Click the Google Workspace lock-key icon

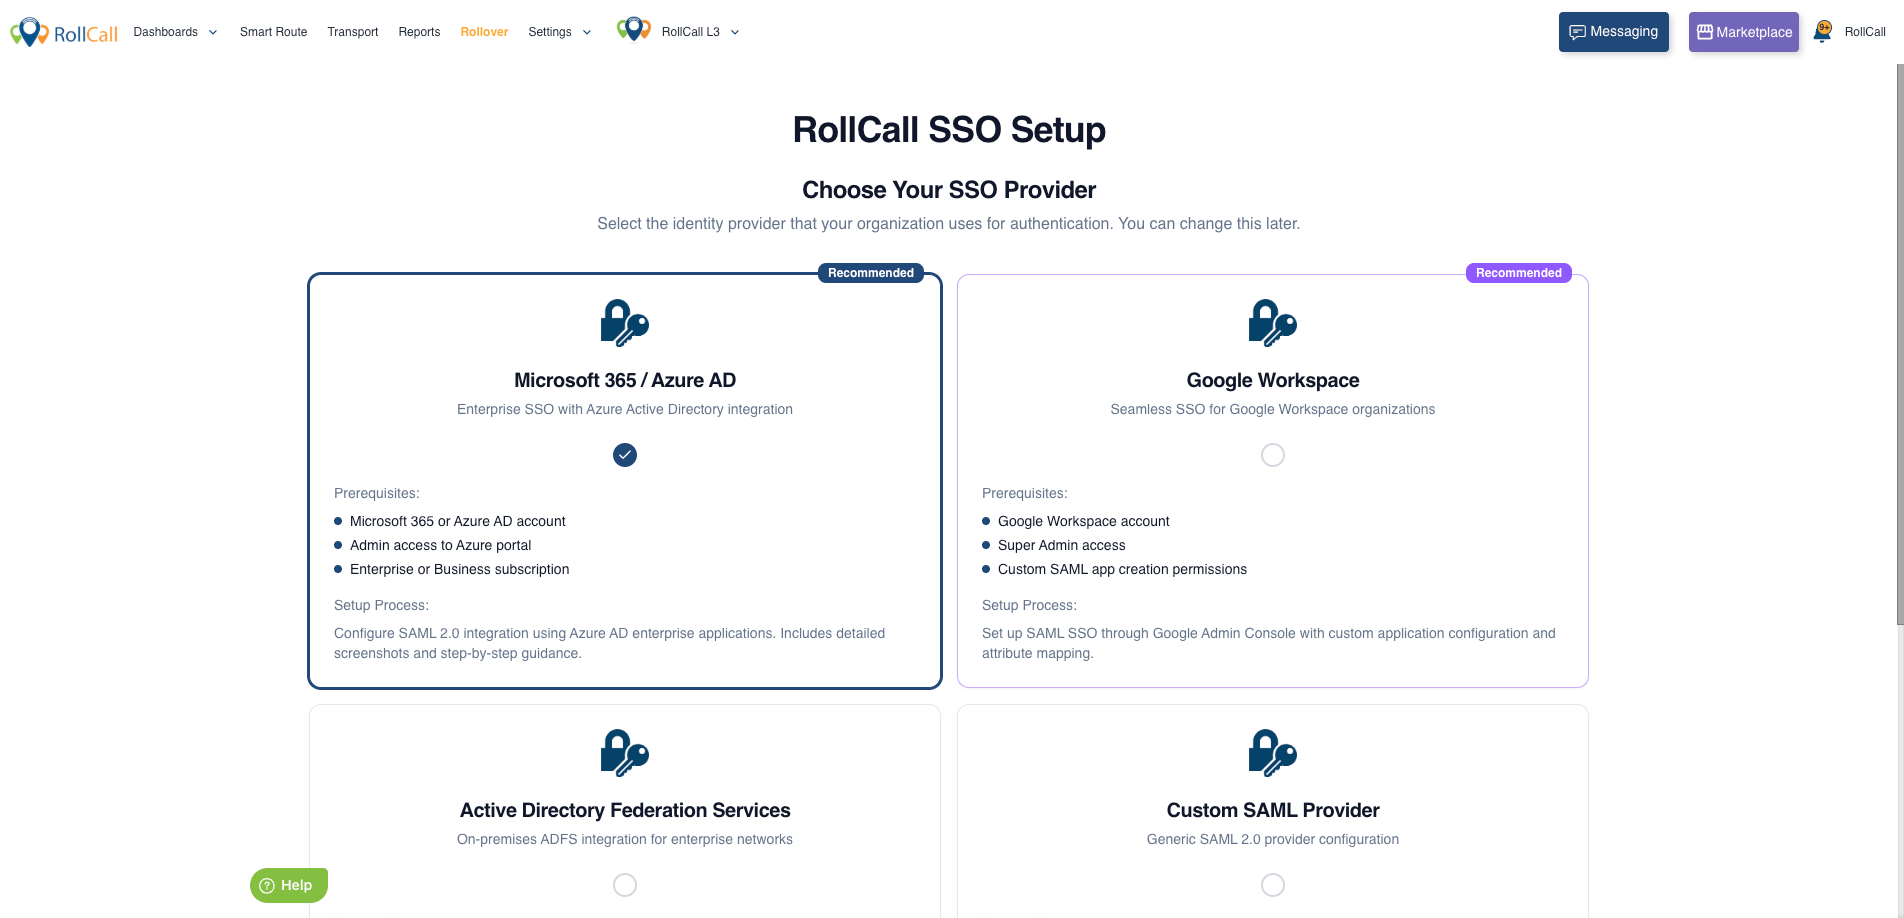(1272, 323)
